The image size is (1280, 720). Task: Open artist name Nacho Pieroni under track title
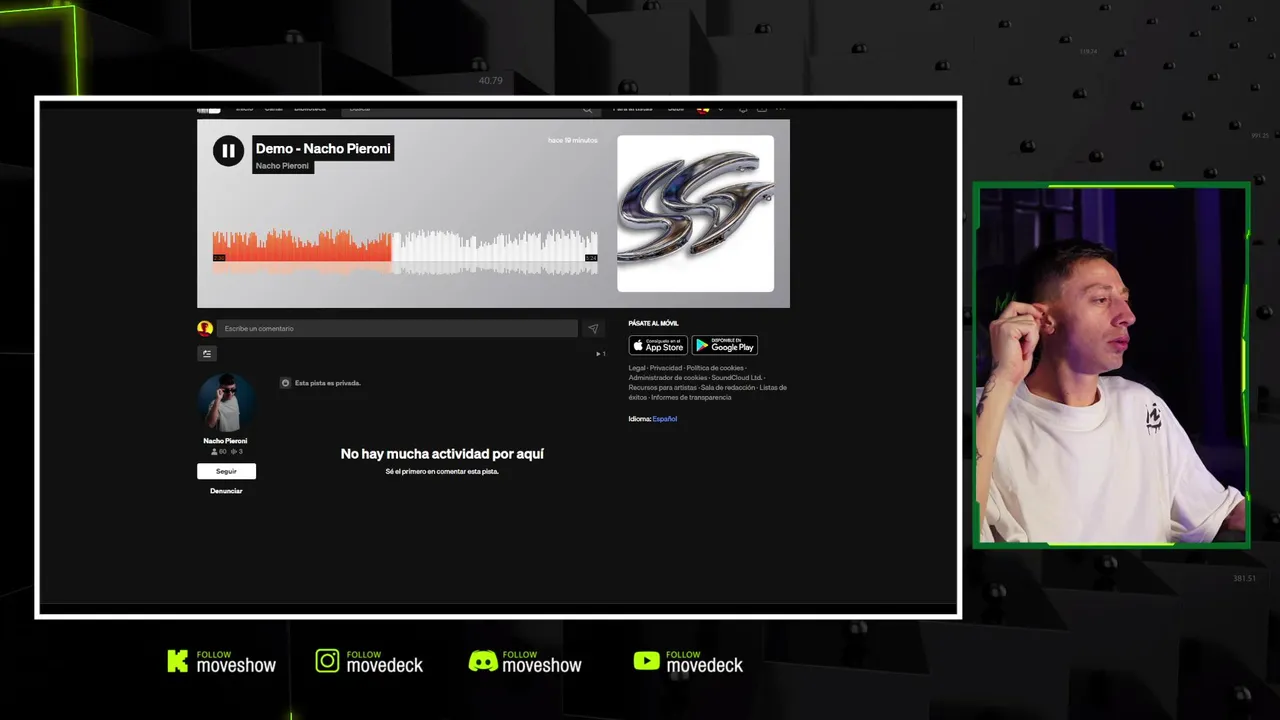pyautogui.click(x=282, y=166)
